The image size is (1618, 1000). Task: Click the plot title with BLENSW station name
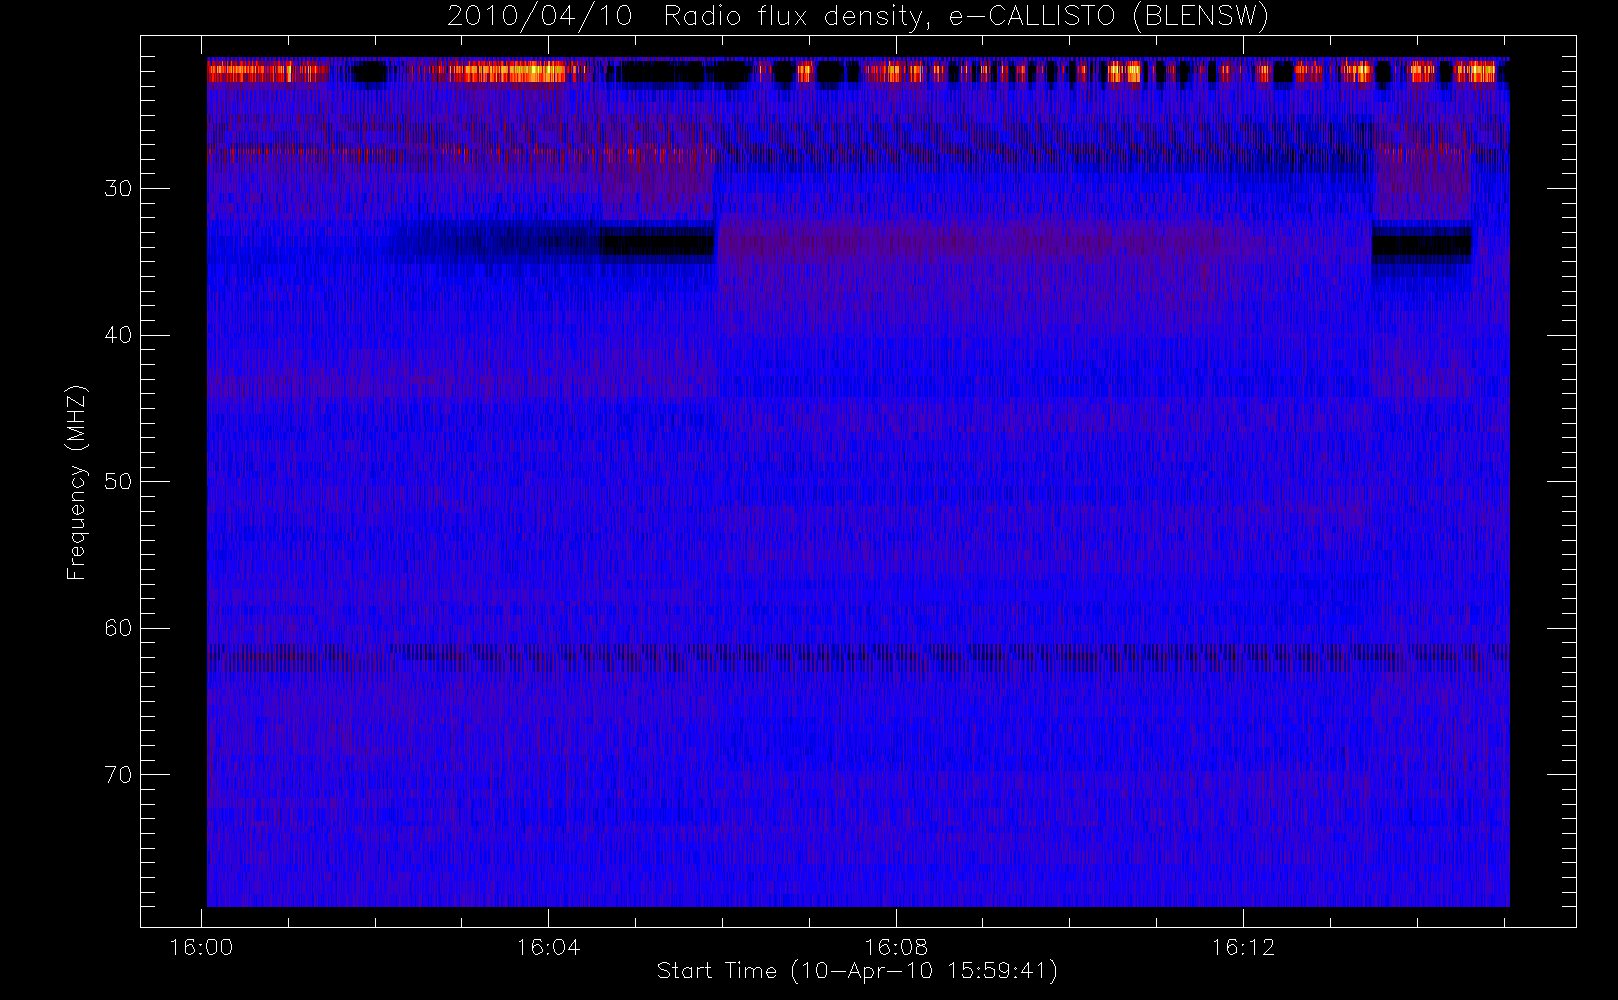pyautogui.click(x=858, y=17)
